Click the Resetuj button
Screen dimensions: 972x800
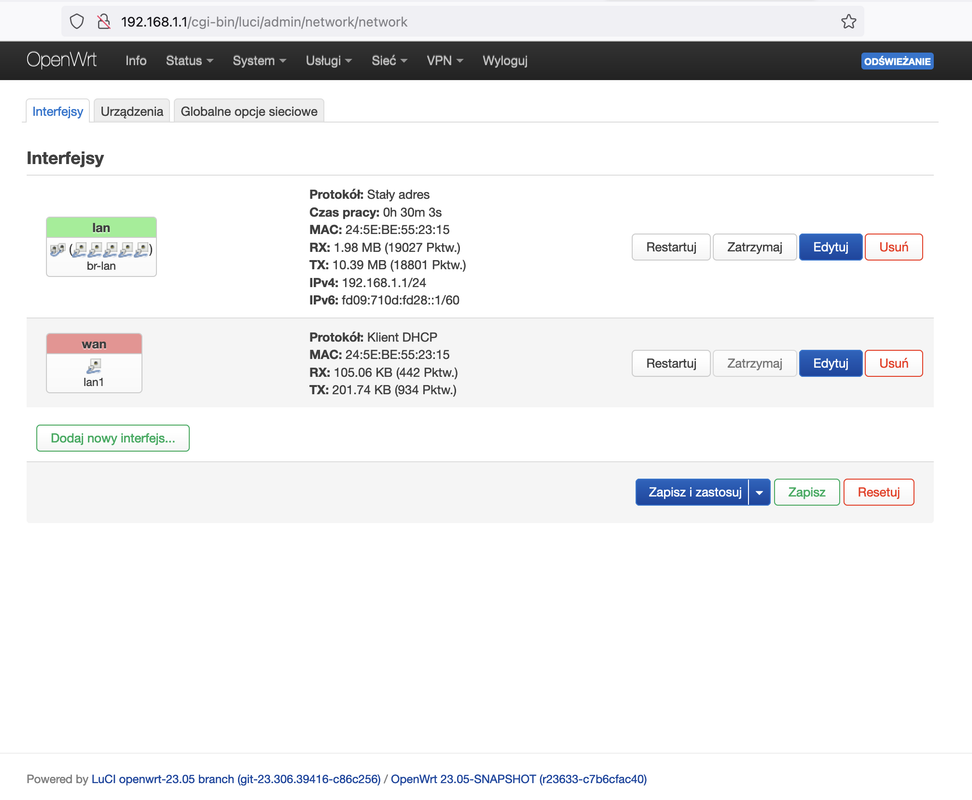pos(878,492)
